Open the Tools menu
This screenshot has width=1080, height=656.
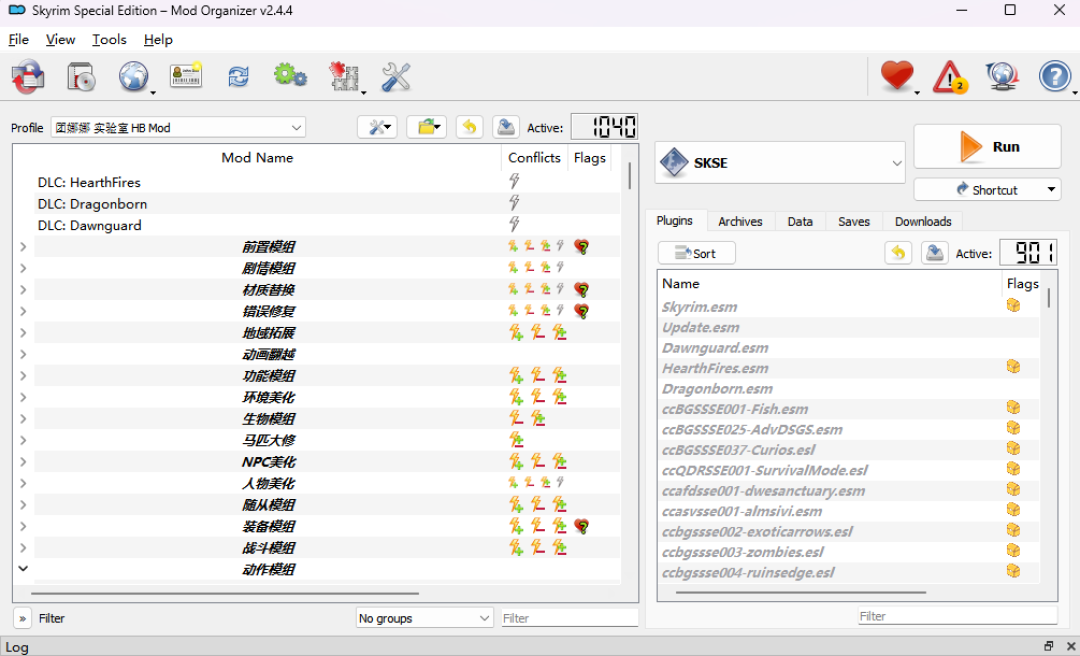110,40
